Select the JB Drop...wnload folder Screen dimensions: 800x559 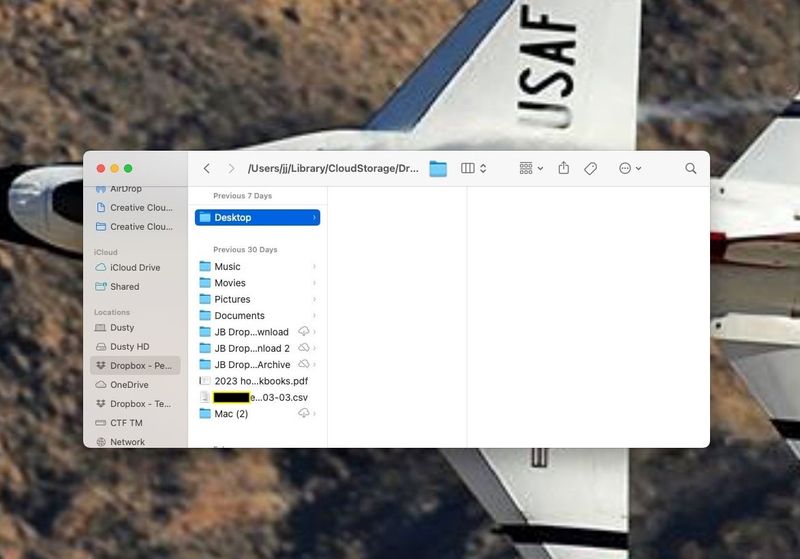point(257,332)
